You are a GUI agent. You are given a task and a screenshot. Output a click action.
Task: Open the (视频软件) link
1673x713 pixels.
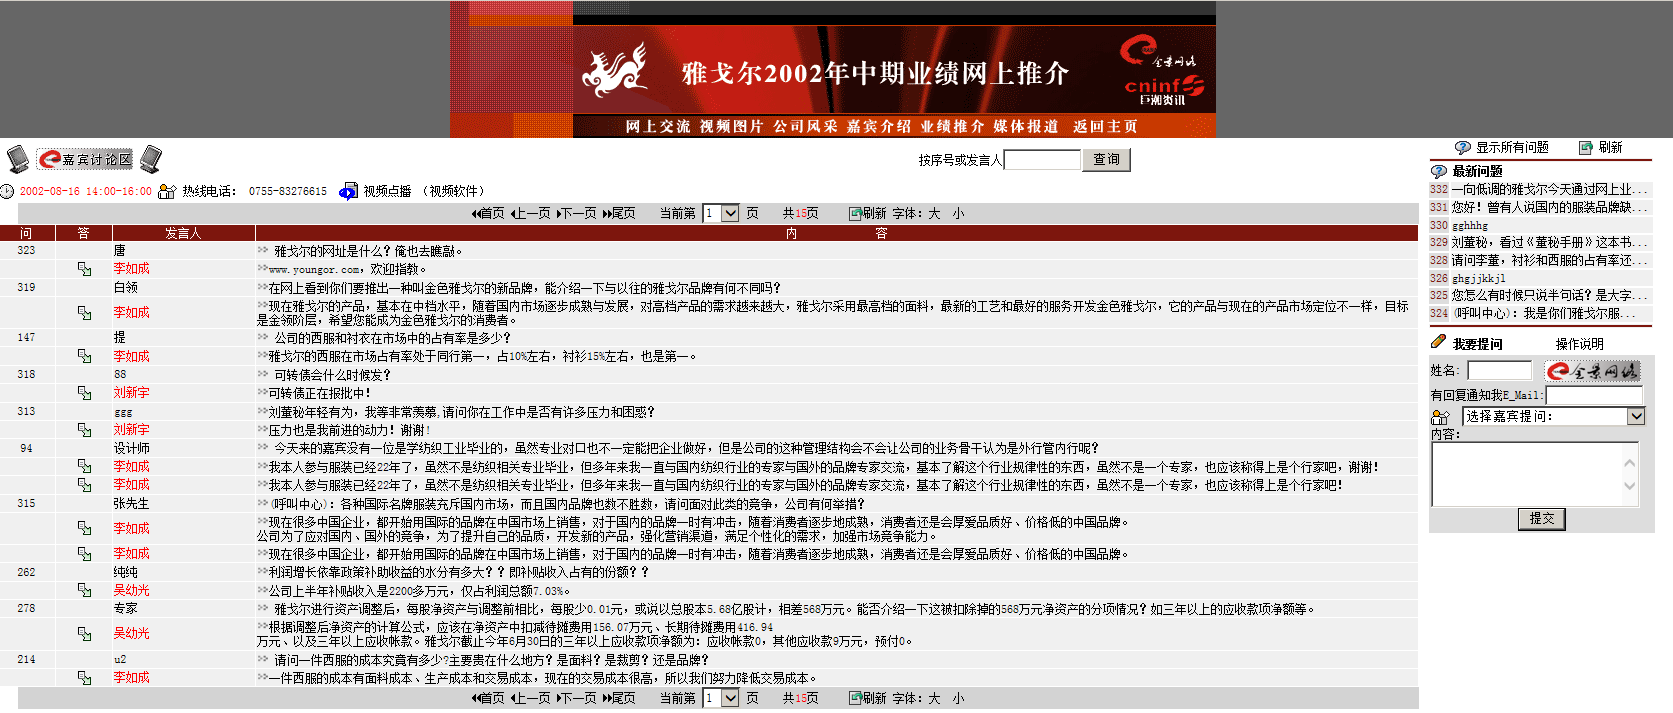[x=453, y=191]
